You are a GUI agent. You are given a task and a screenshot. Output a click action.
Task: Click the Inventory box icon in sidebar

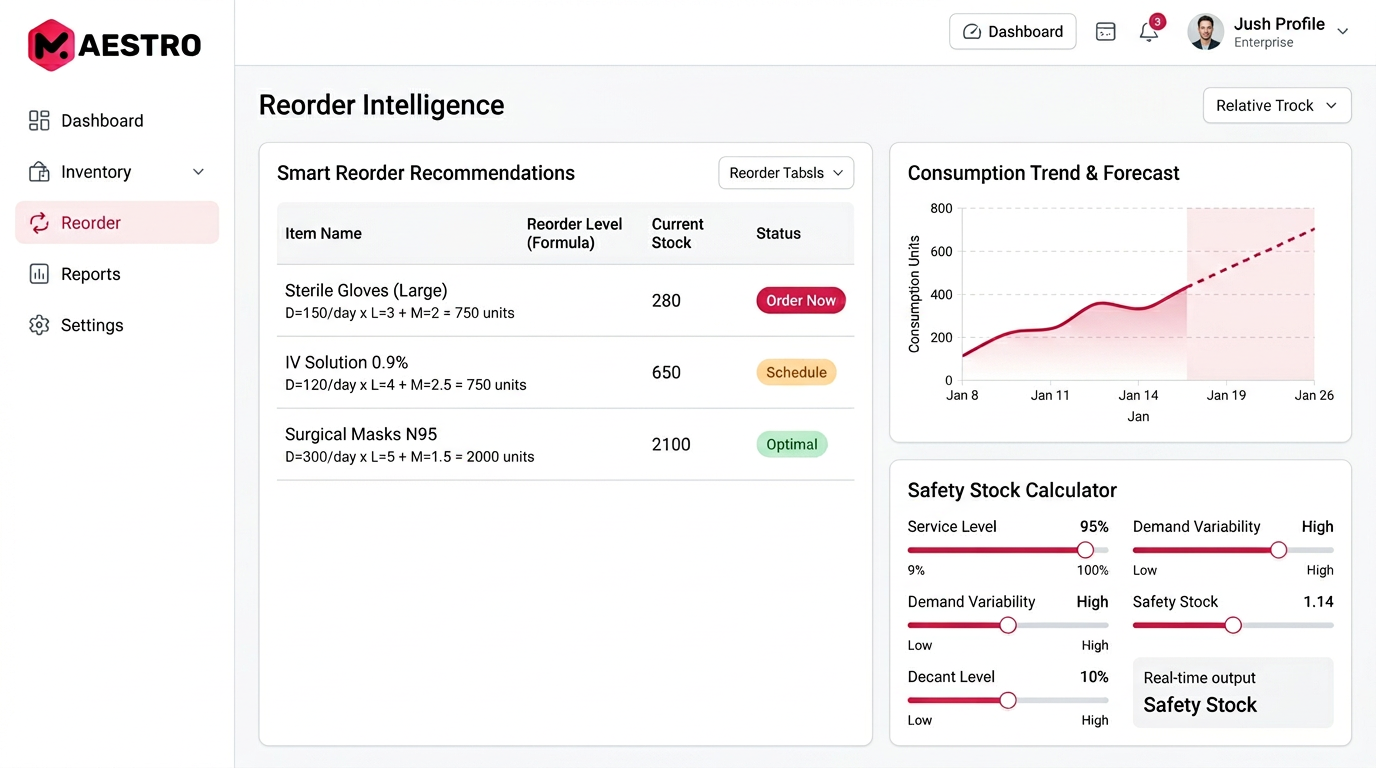coord(39,172)
